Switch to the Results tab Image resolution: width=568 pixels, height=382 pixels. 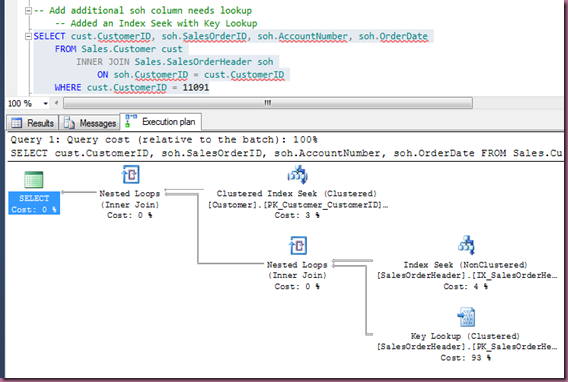click(x=32, y=123)
